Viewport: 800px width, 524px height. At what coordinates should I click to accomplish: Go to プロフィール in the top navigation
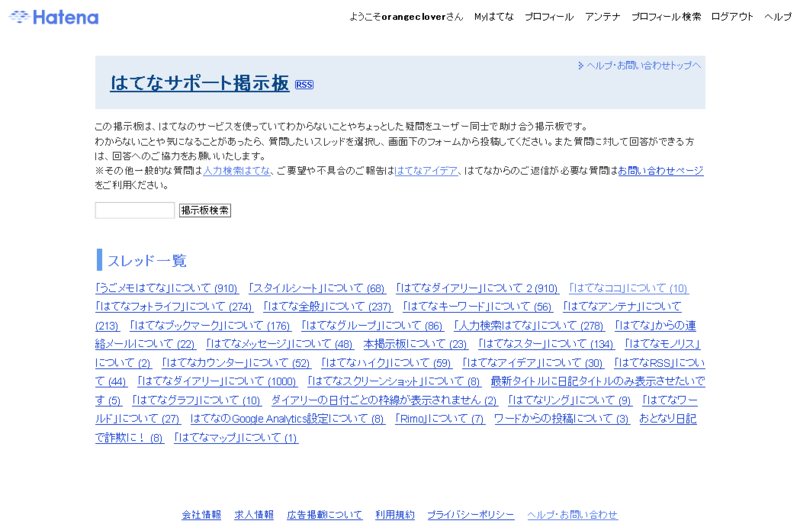click(549, 17)
